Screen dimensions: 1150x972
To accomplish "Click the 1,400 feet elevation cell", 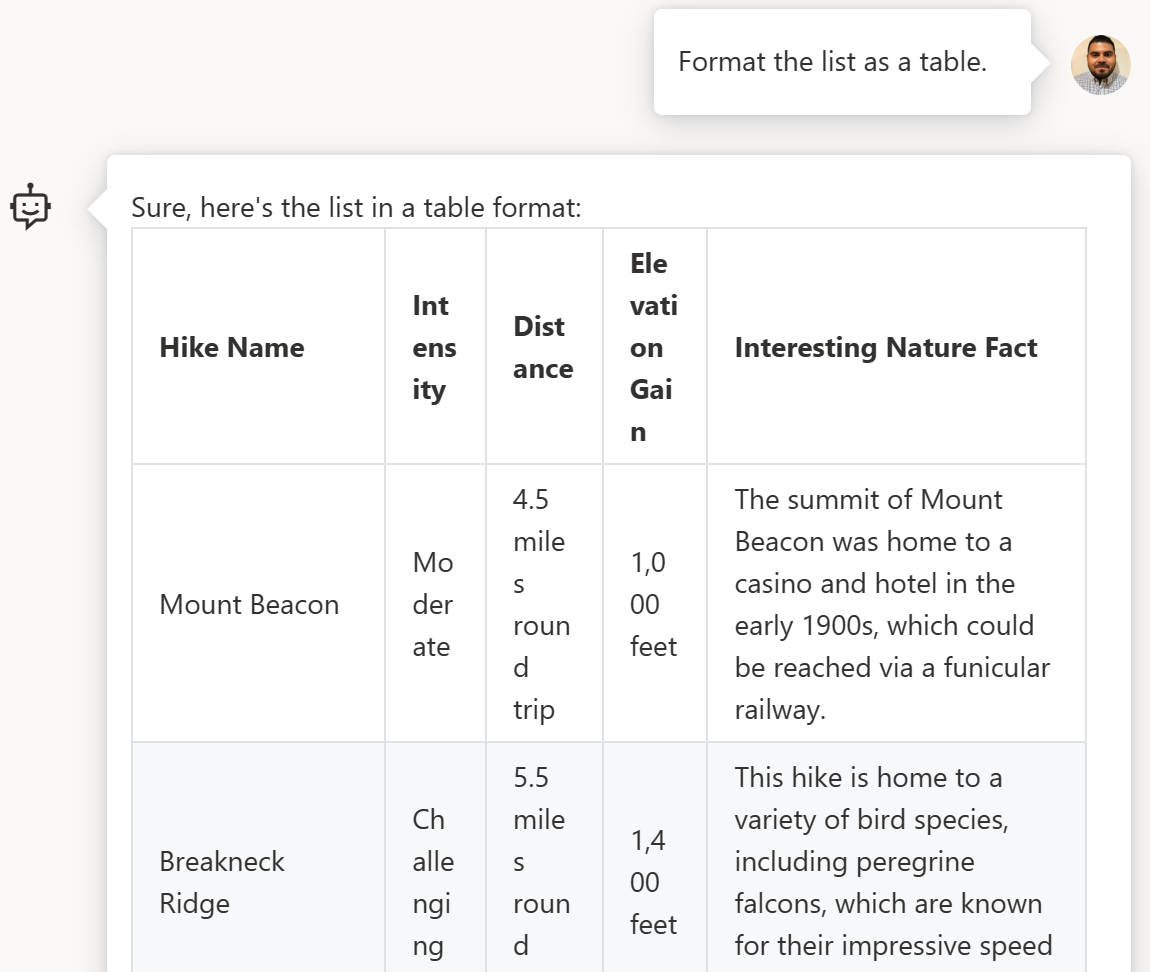I will tap(653, 882).
